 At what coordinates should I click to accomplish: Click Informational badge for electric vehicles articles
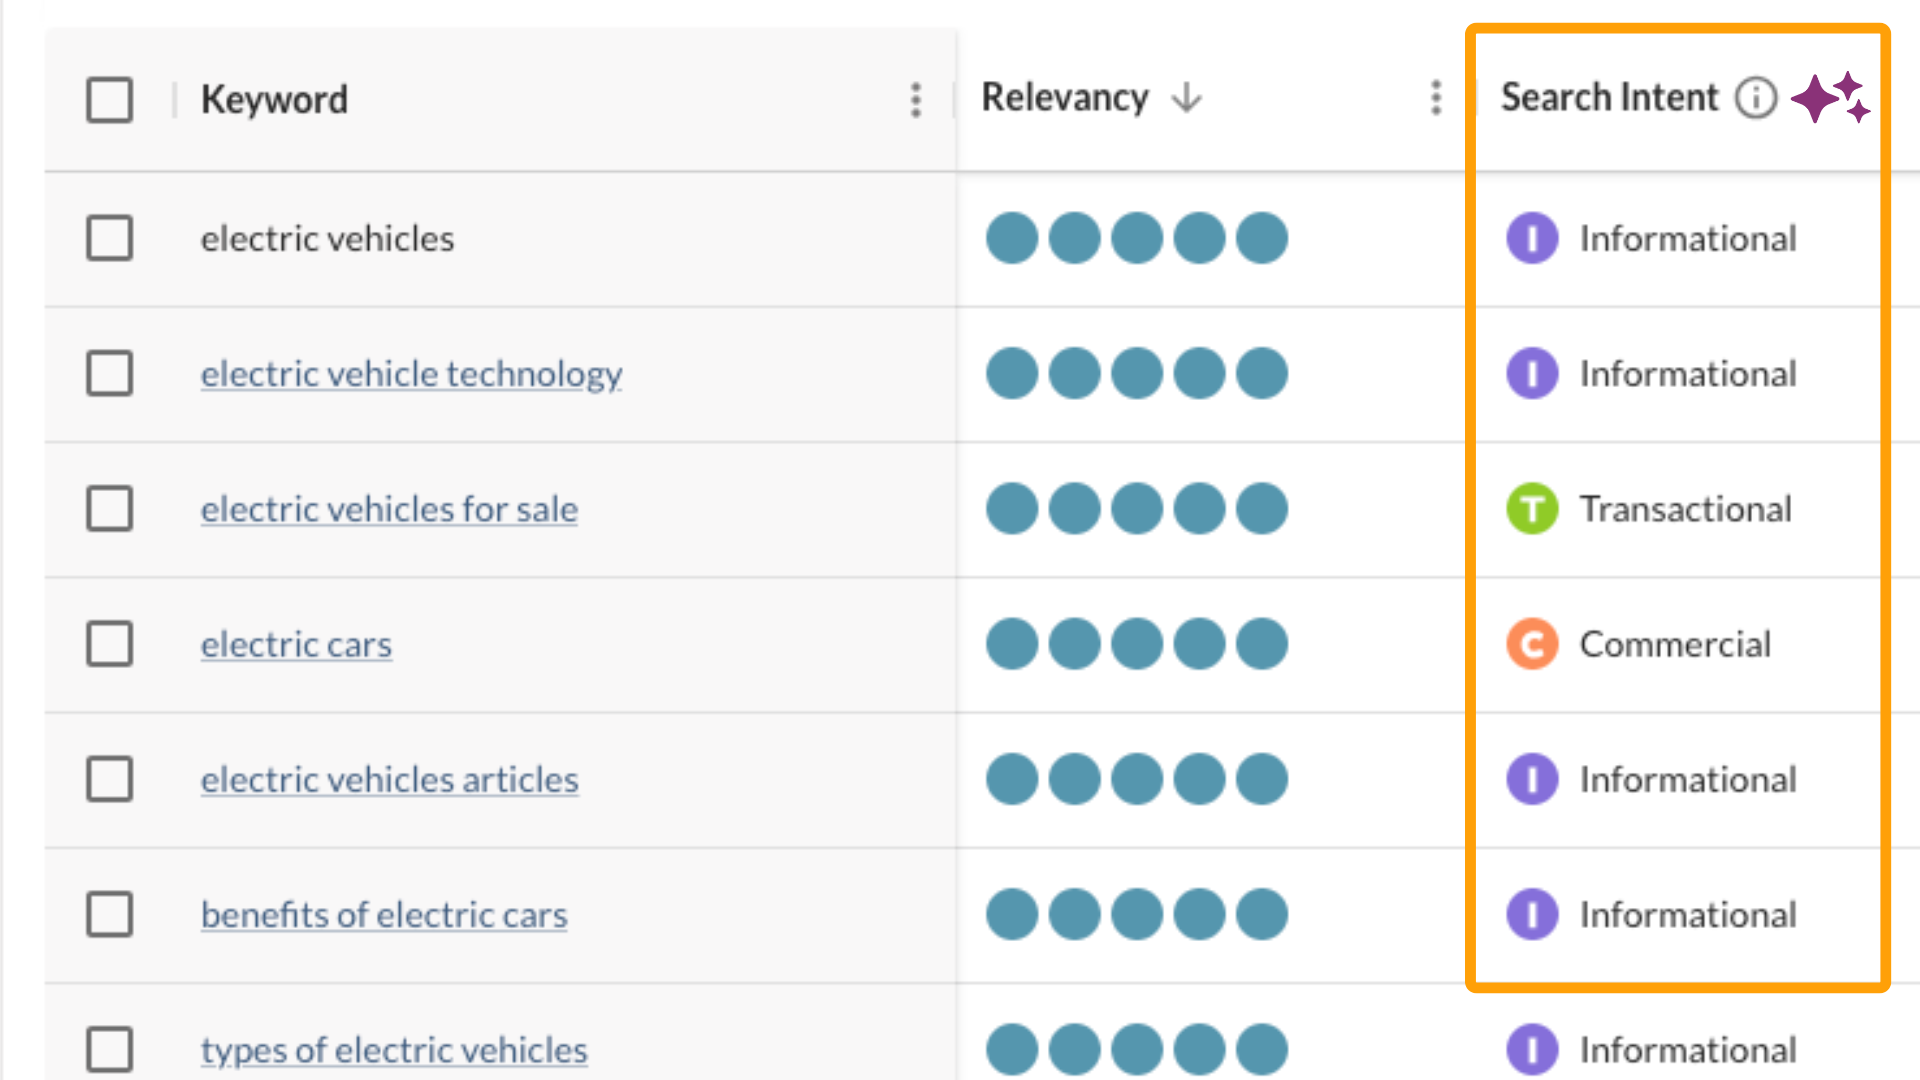tap(1532, 779)
